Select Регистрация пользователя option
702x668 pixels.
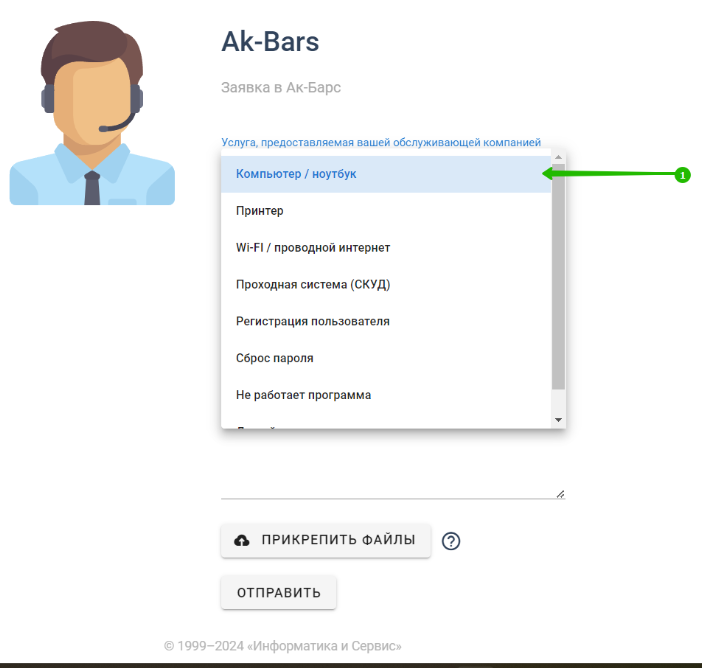point(386,321)
